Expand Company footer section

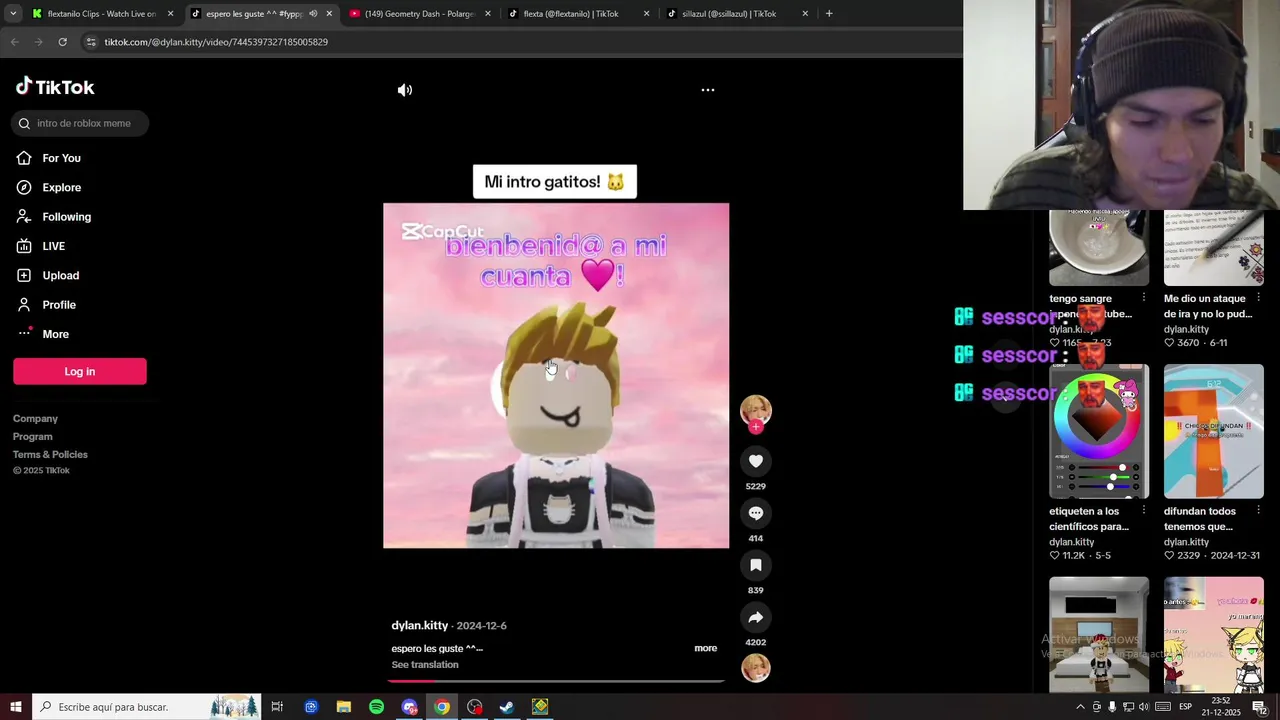tap(35, 419)
